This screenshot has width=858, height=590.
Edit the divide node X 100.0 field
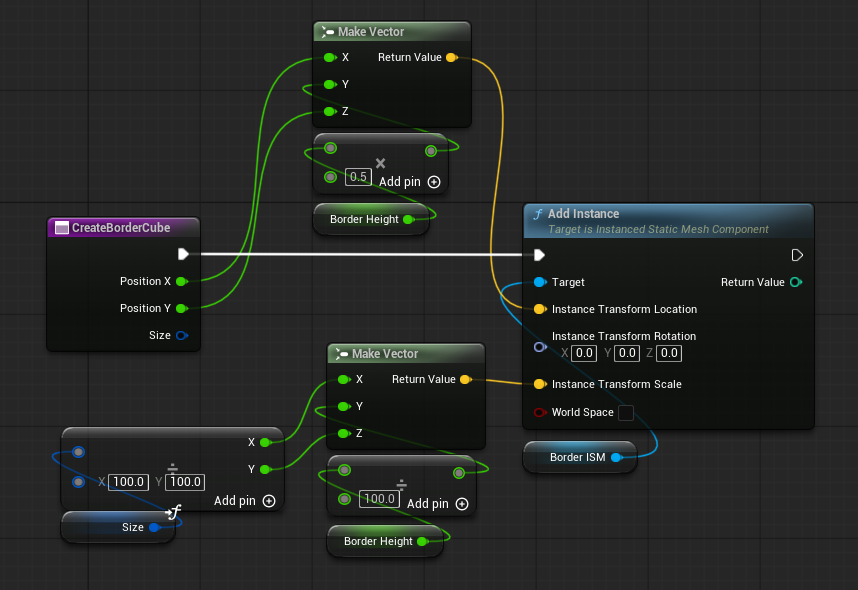129,482
